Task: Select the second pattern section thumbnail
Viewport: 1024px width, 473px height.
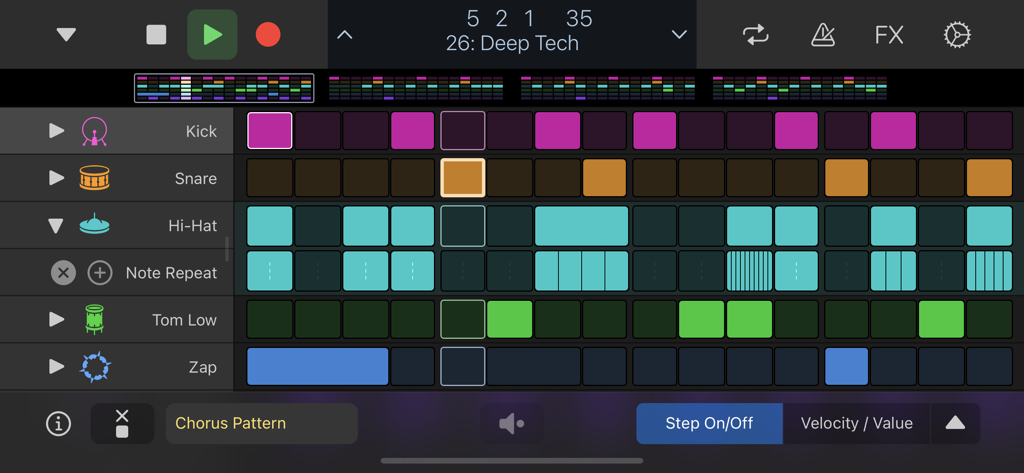Action: [x=416, y=88]
